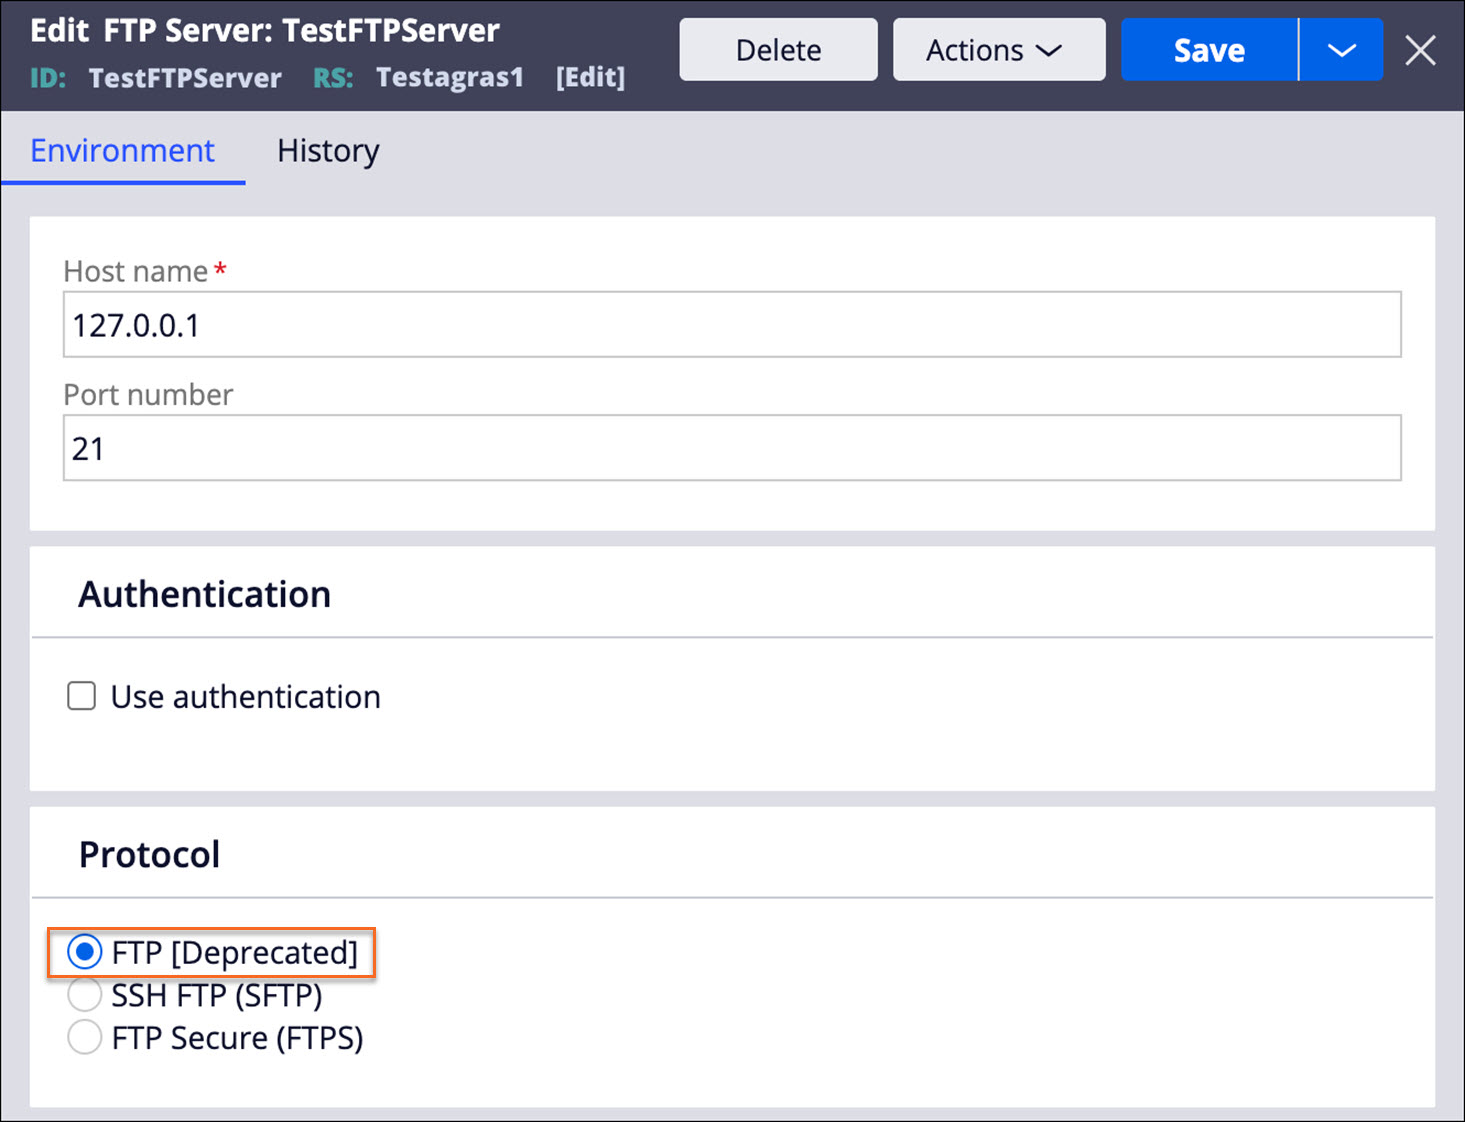The height and width of the screenshot is (1122, 1466).
Task: Click the Port number field showing 21
Action: (x=732, y=448)
